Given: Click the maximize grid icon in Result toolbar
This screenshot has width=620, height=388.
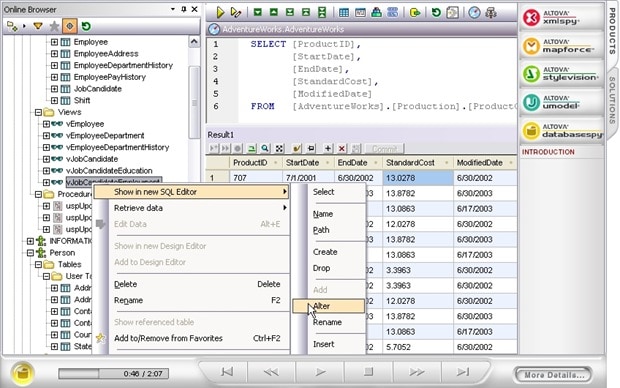Looking at the screenshot, I should point(279,149).
